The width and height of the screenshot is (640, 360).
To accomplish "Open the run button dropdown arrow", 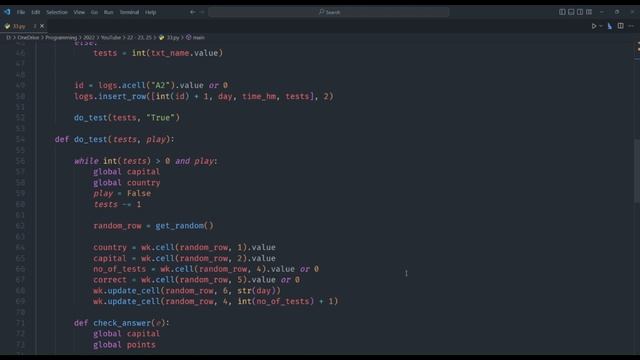I will (x=600, y=26).
